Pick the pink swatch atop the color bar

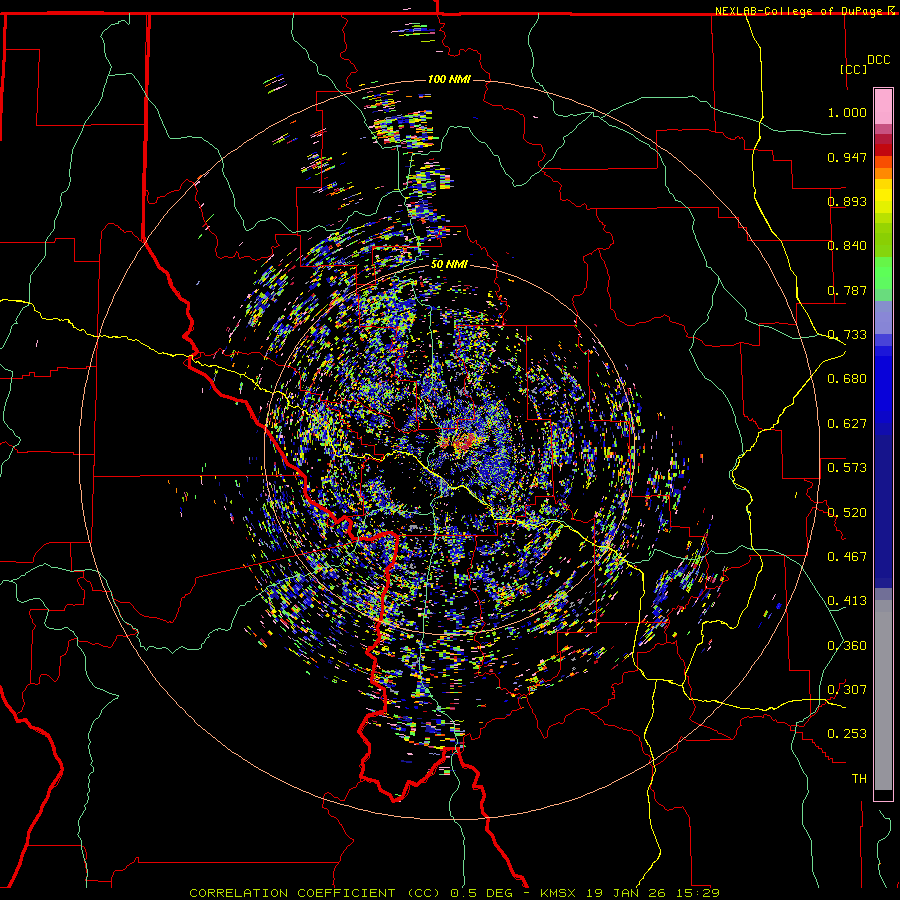coord(883,107)
